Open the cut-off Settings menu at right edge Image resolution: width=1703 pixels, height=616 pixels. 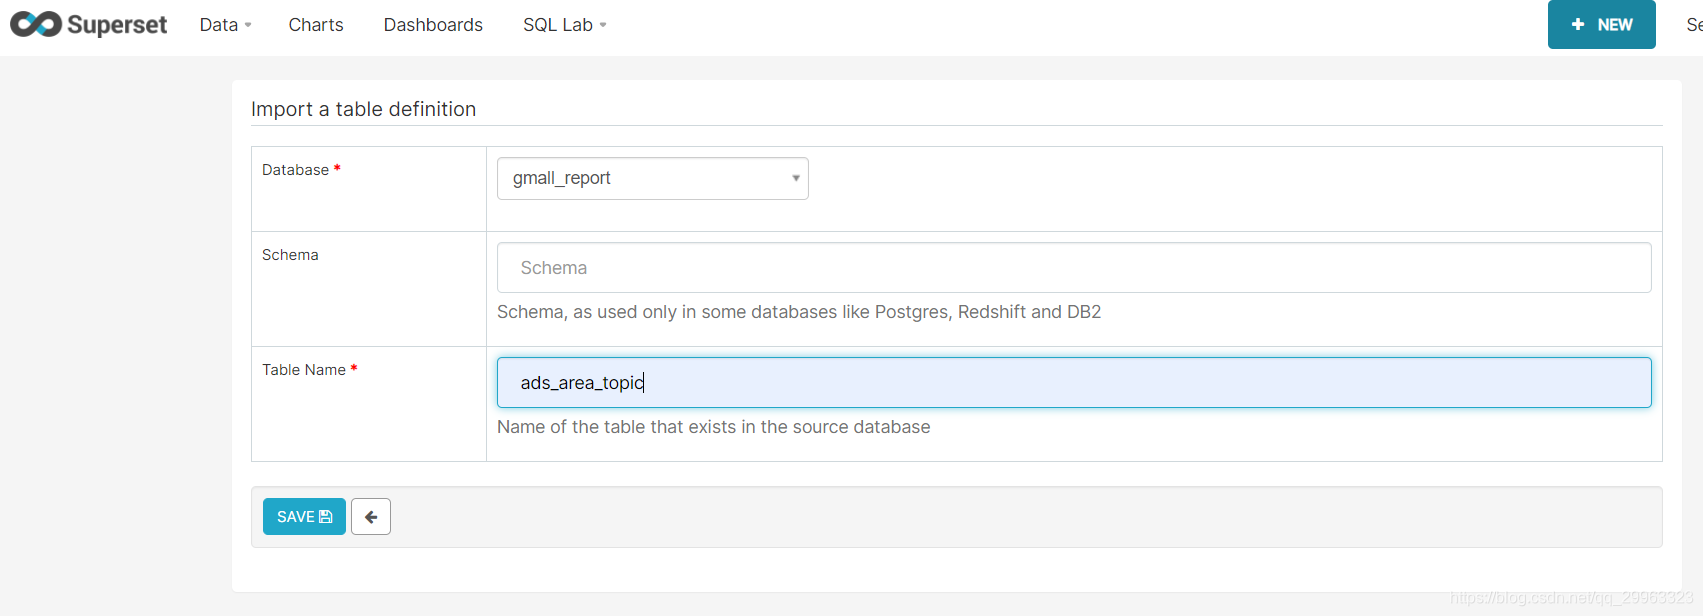pos(1694,25)
